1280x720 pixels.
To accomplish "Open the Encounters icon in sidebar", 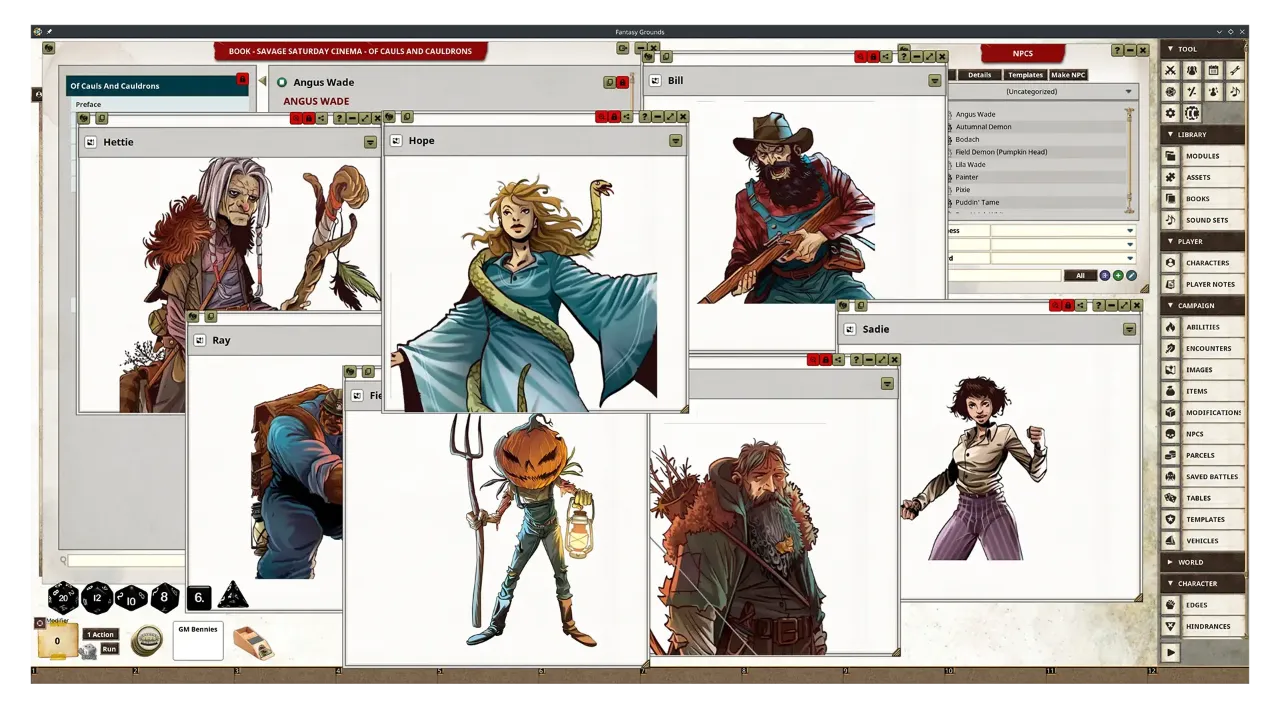I will (x=1171, y=348).
